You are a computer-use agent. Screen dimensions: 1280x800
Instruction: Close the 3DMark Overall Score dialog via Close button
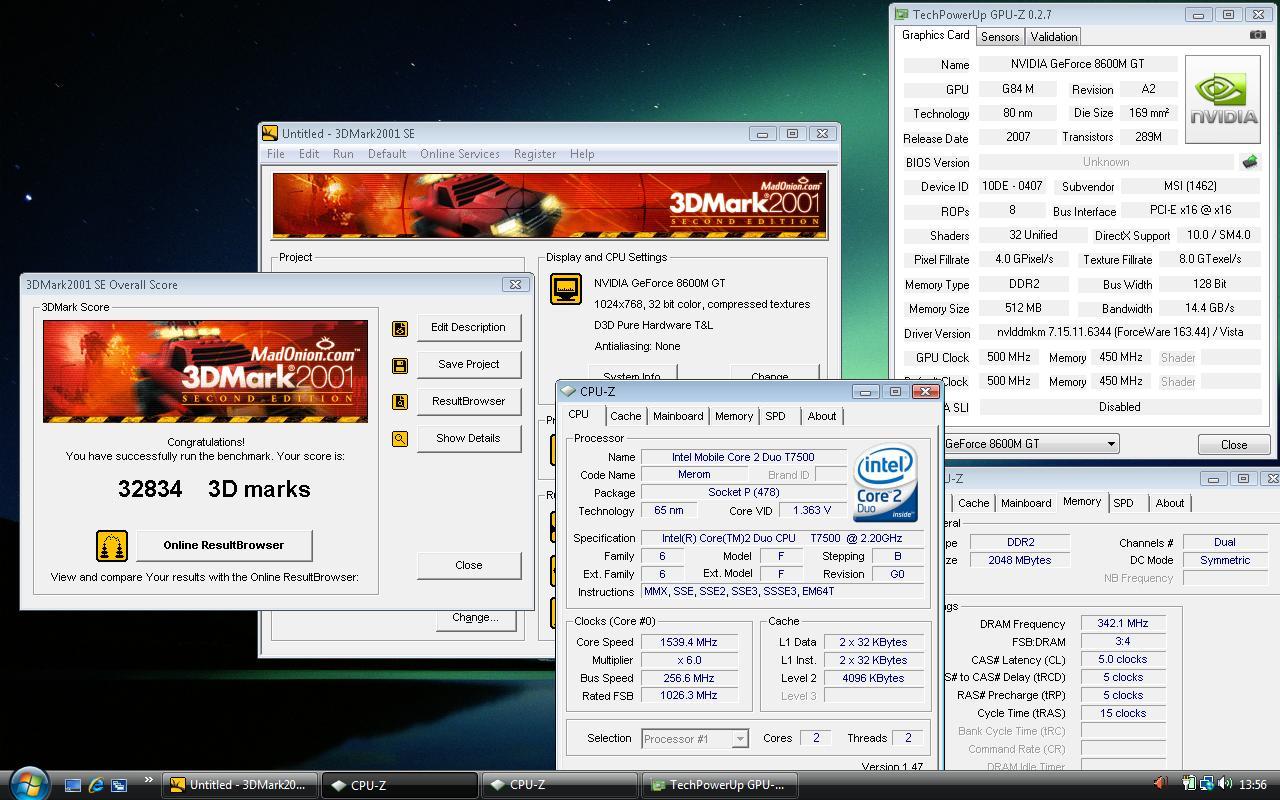tap(468, 566)
